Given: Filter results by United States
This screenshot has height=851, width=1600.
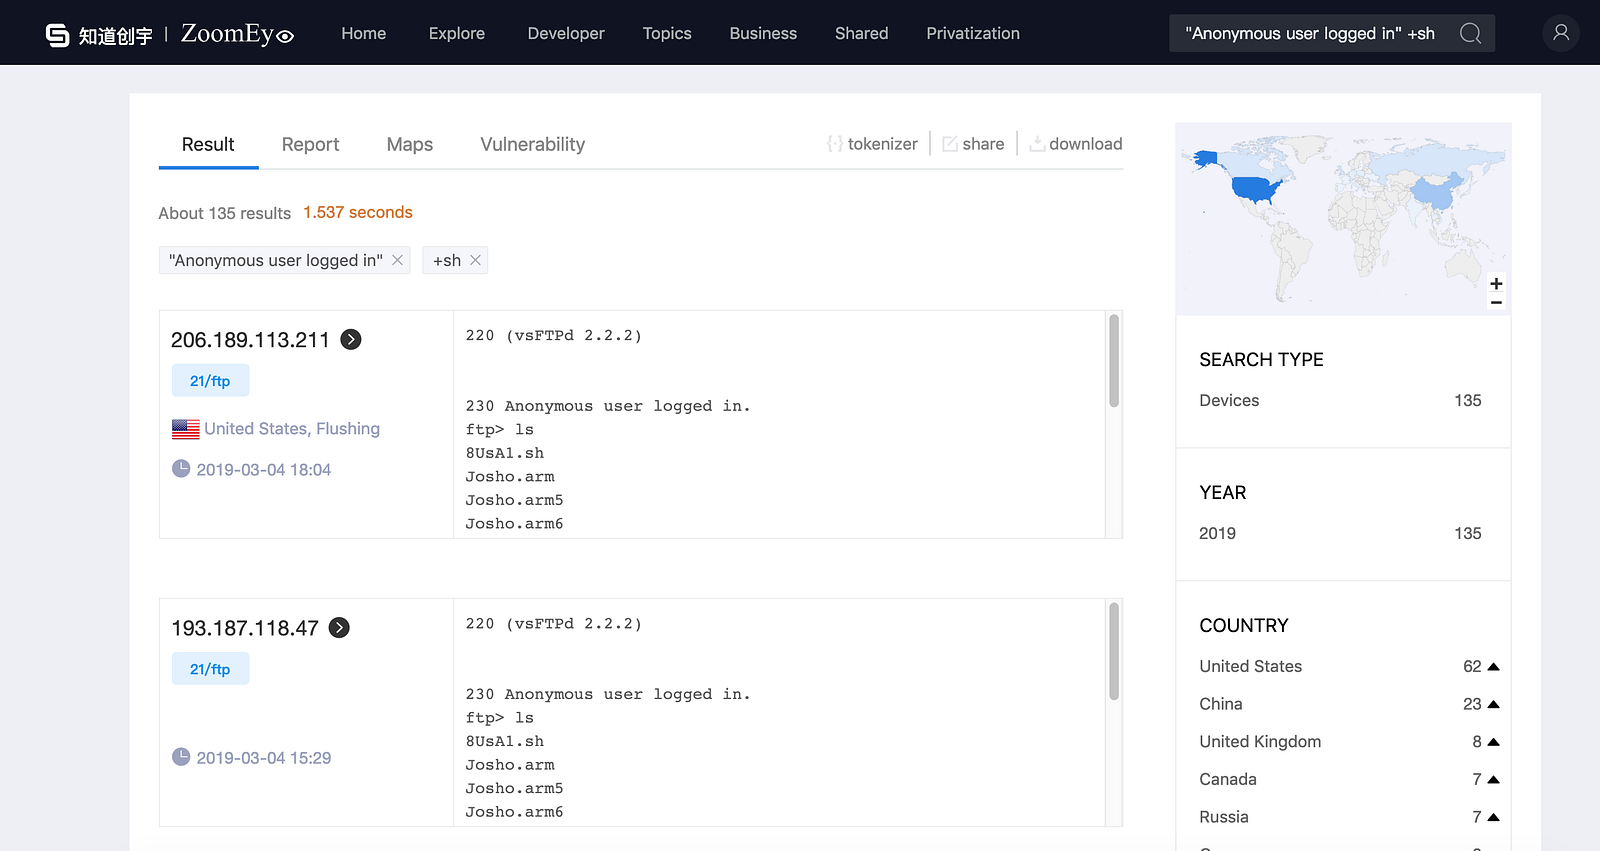Looking at the screenshot, I should [x=1251, y=666].
